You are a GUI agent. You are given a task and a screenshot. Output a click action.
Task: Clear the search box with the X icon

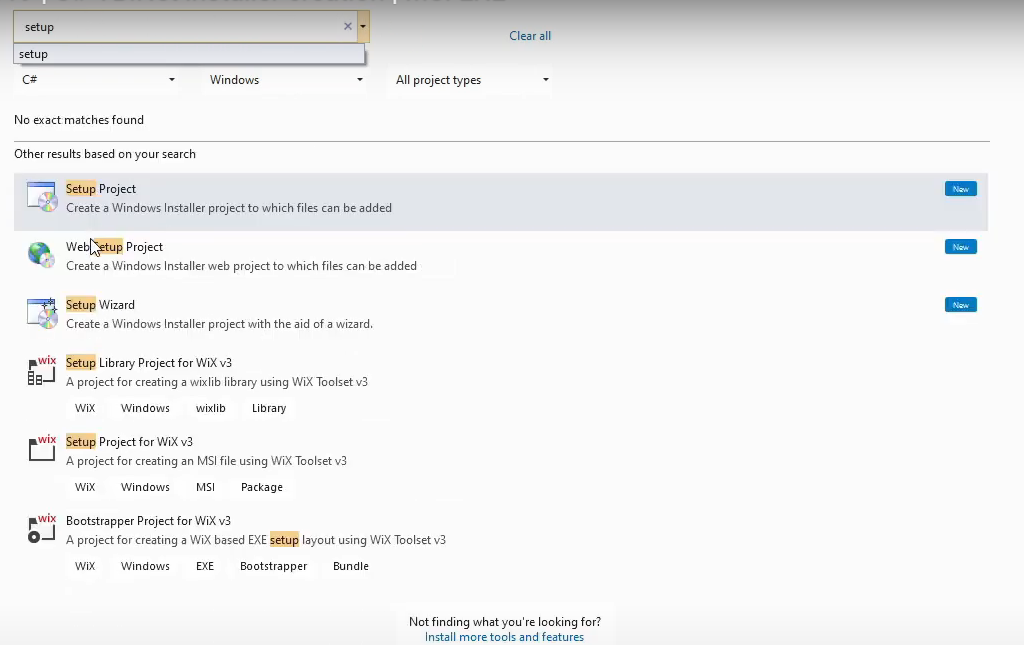(x=347, y=27)
